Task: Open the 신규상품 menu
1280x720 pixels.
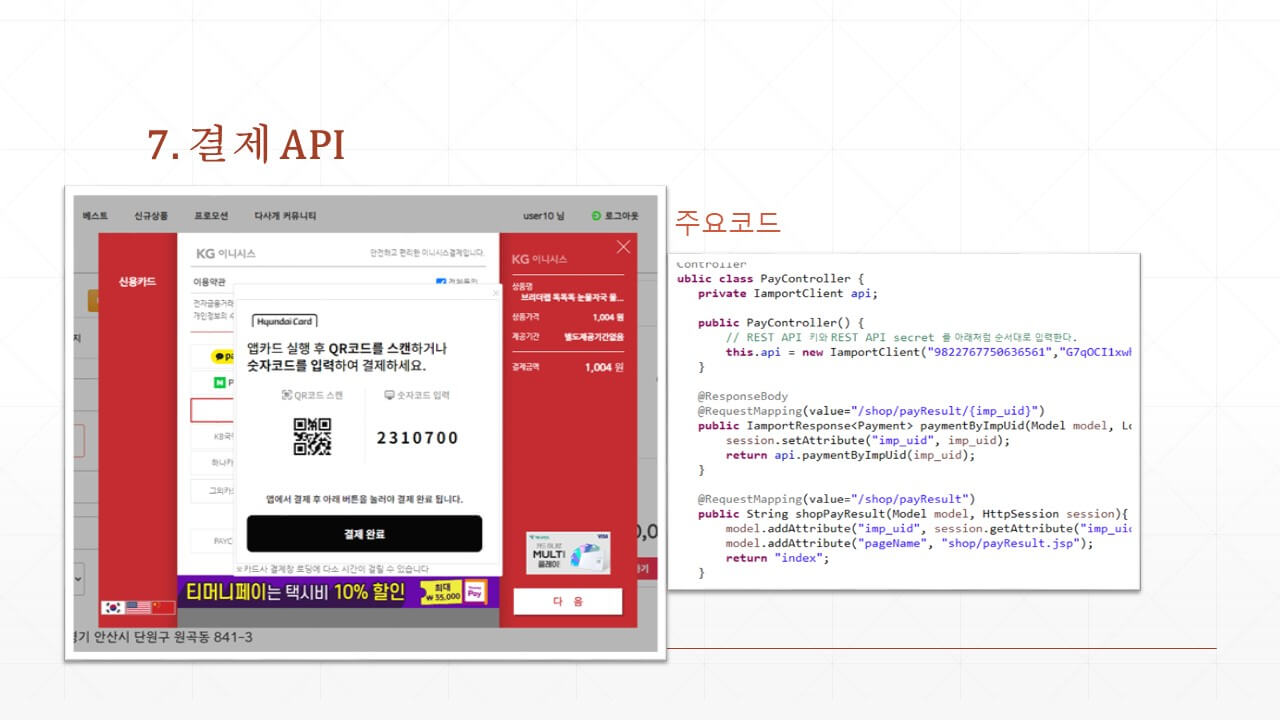Action: (151, 216)
